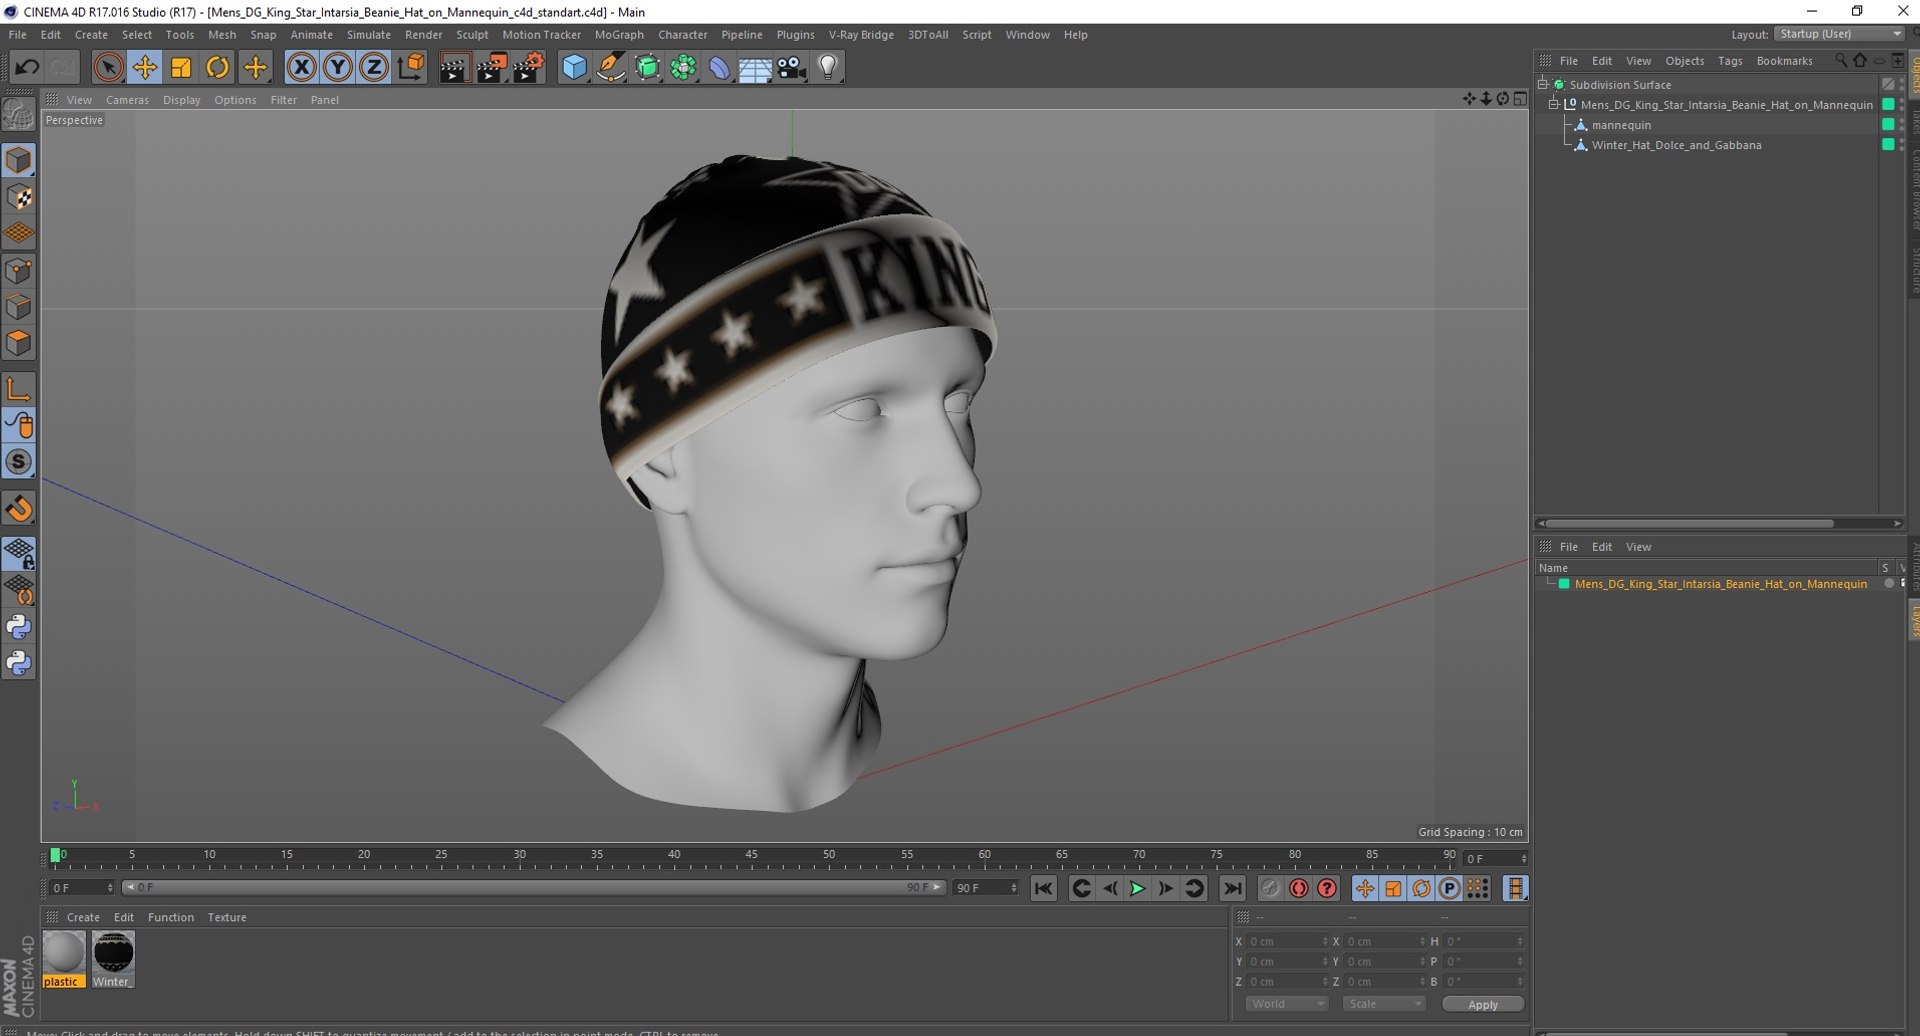The image size is (1920, 1036).
Task: Go to end of animation
Action: pyautogui.click(x=1232, y=888)
